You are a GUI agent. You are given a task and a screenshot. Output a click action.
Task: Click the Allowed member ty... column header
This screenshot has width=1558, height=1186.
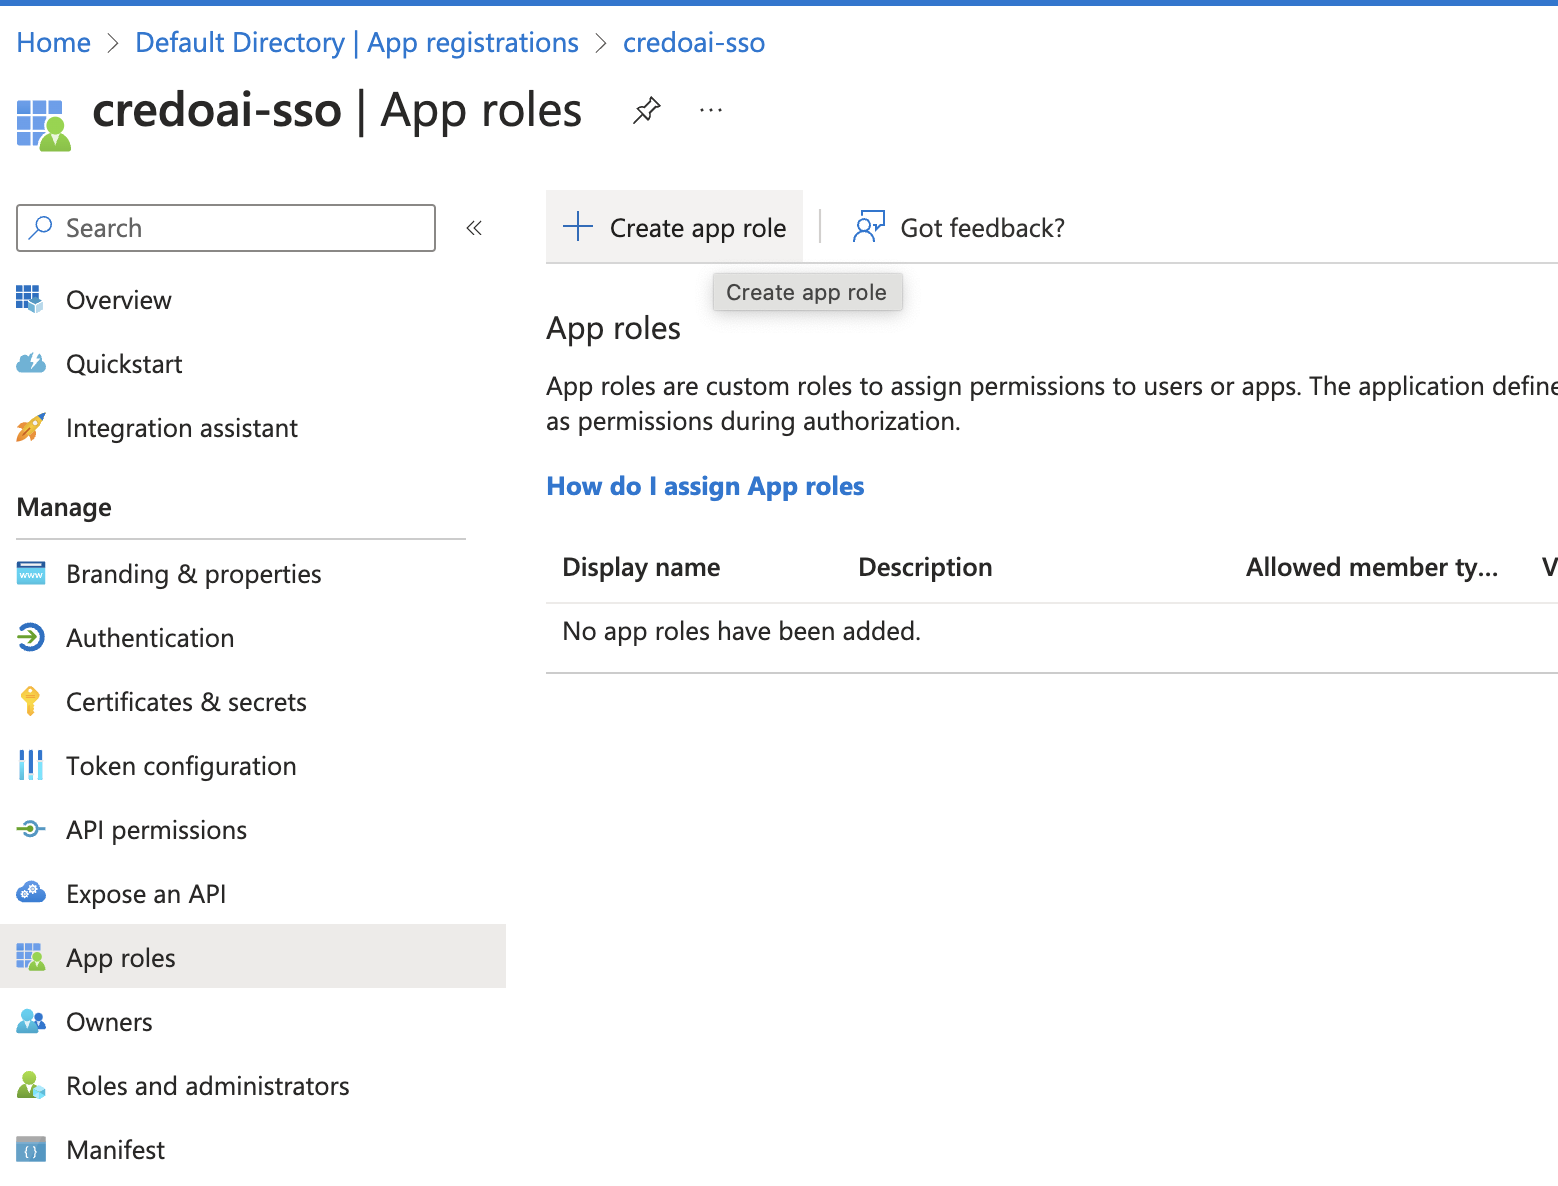[1372, 567]
